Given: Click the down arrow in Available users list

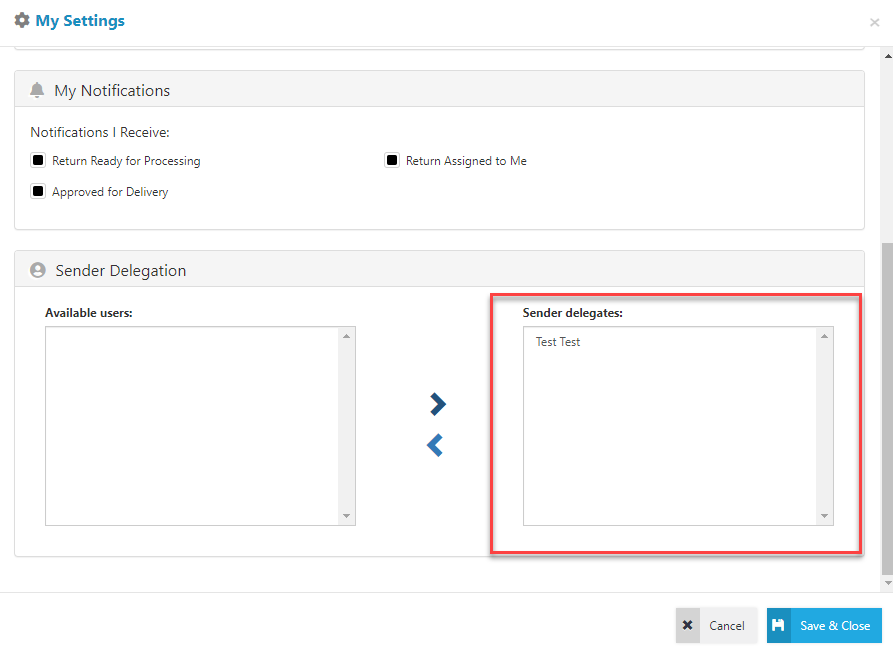Looking at the screenshot, I should pyautogui.click(x=346, y=516).
